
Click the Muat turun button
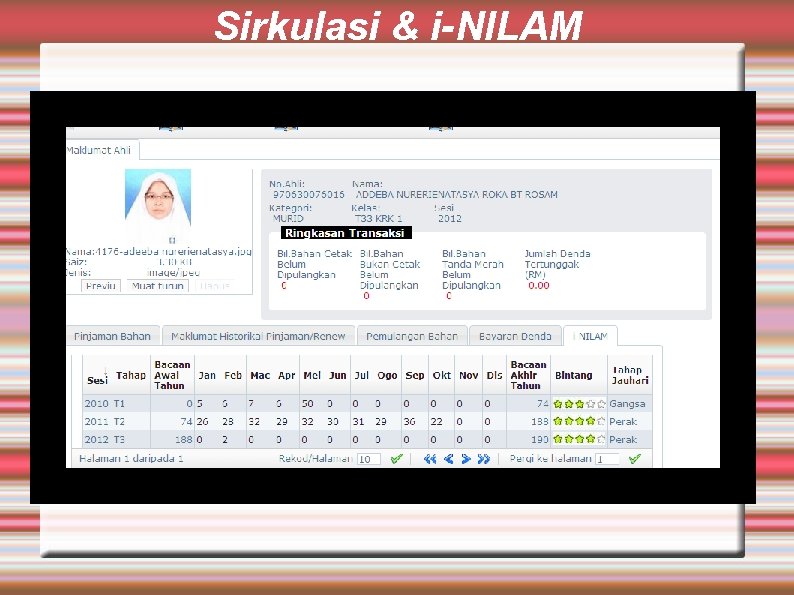tap(157, 286)
